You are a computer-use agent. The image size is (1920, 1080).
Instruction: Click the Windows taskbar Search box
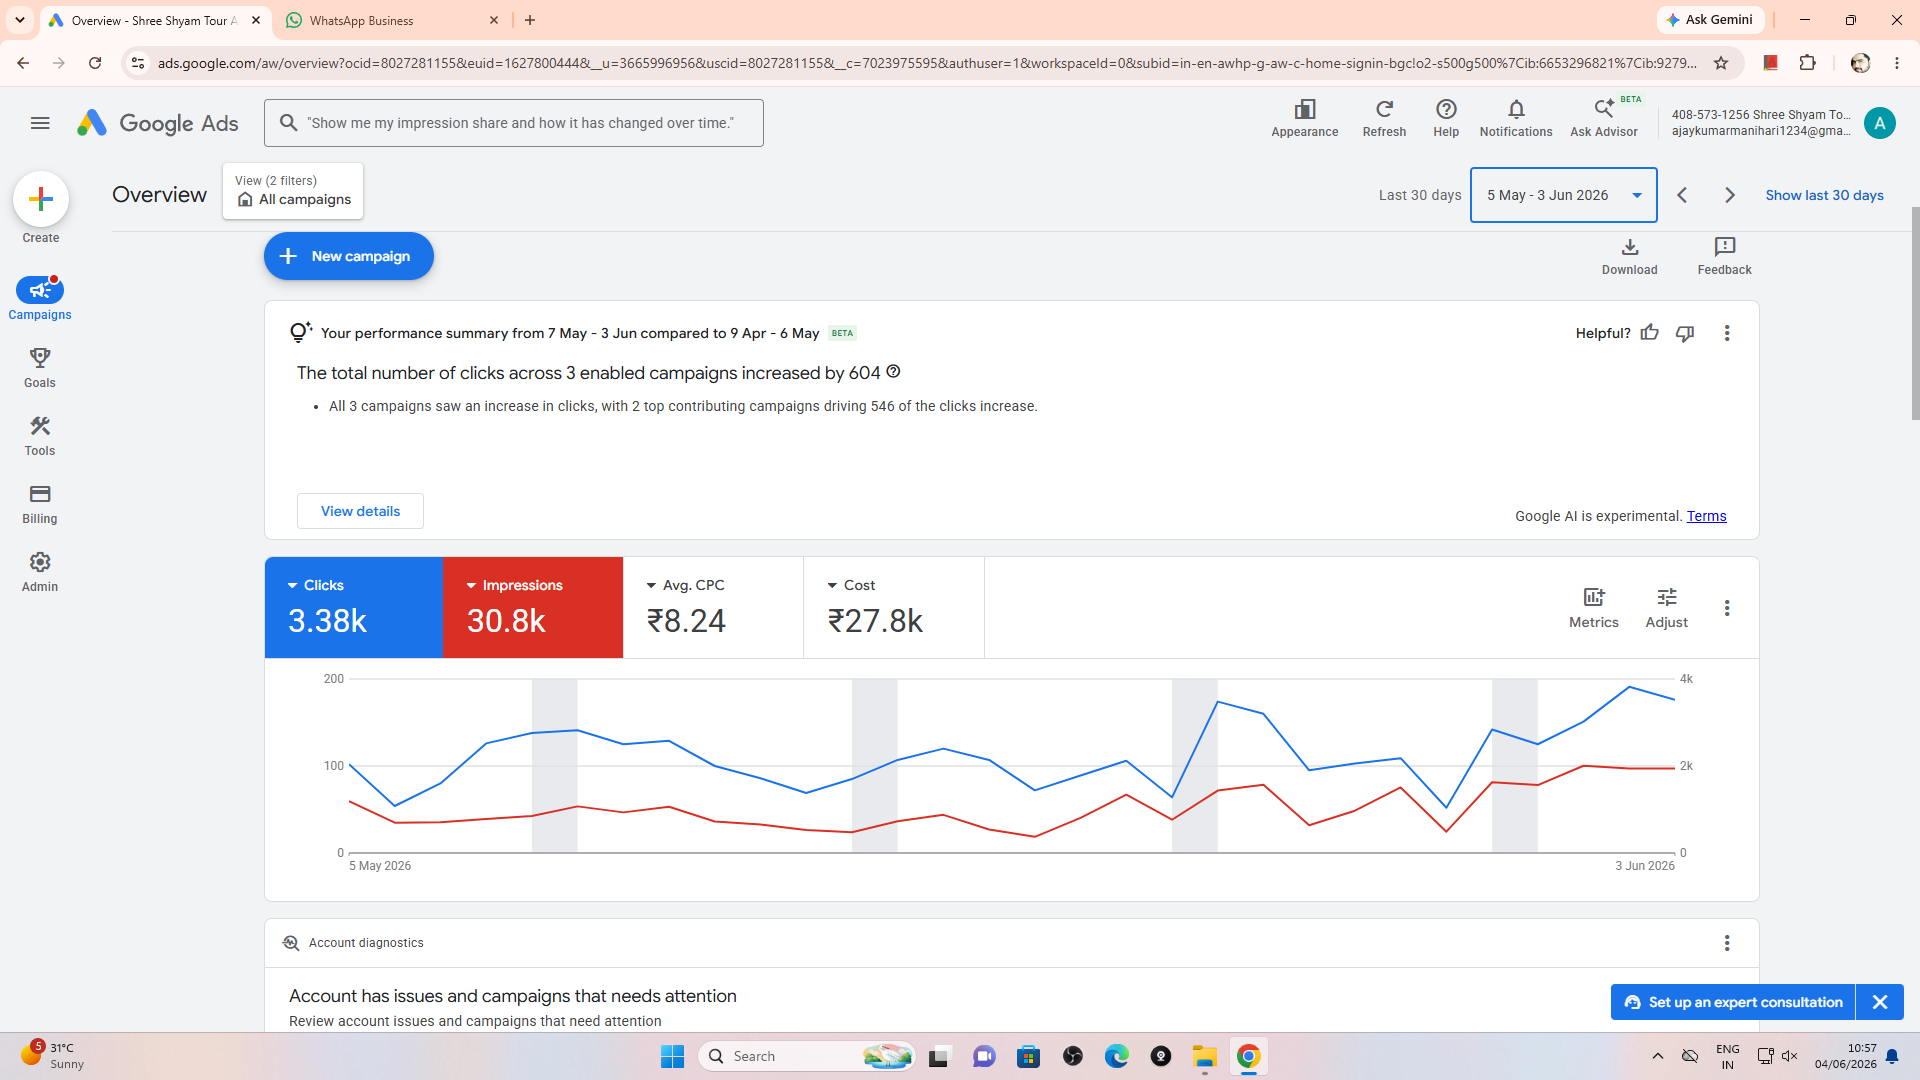coord(807,1056)
